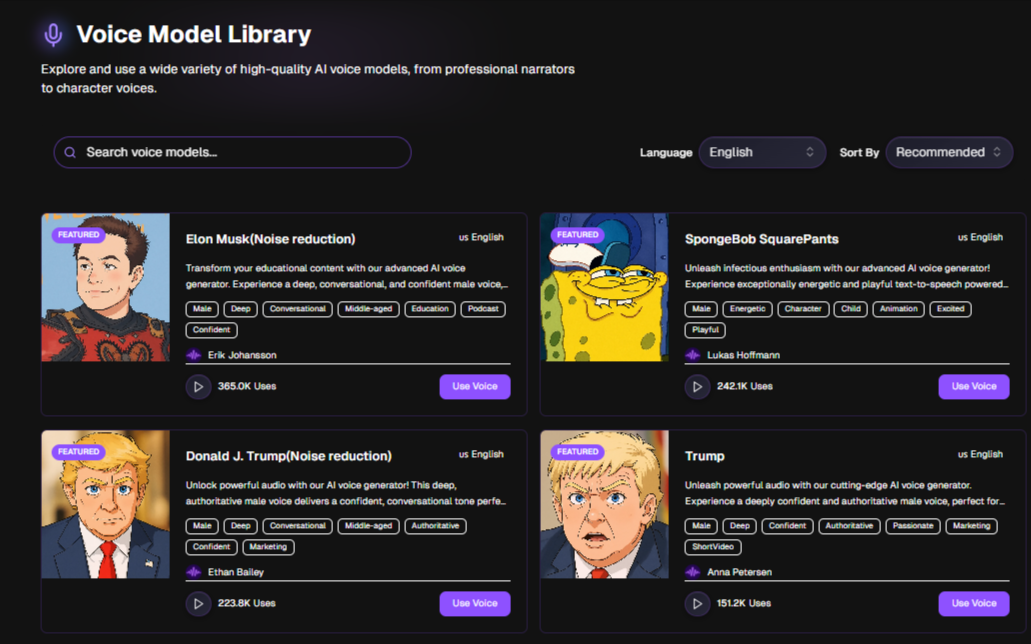
Task: Click the magnifier icon in search bar
Action: tap(70, 153)
